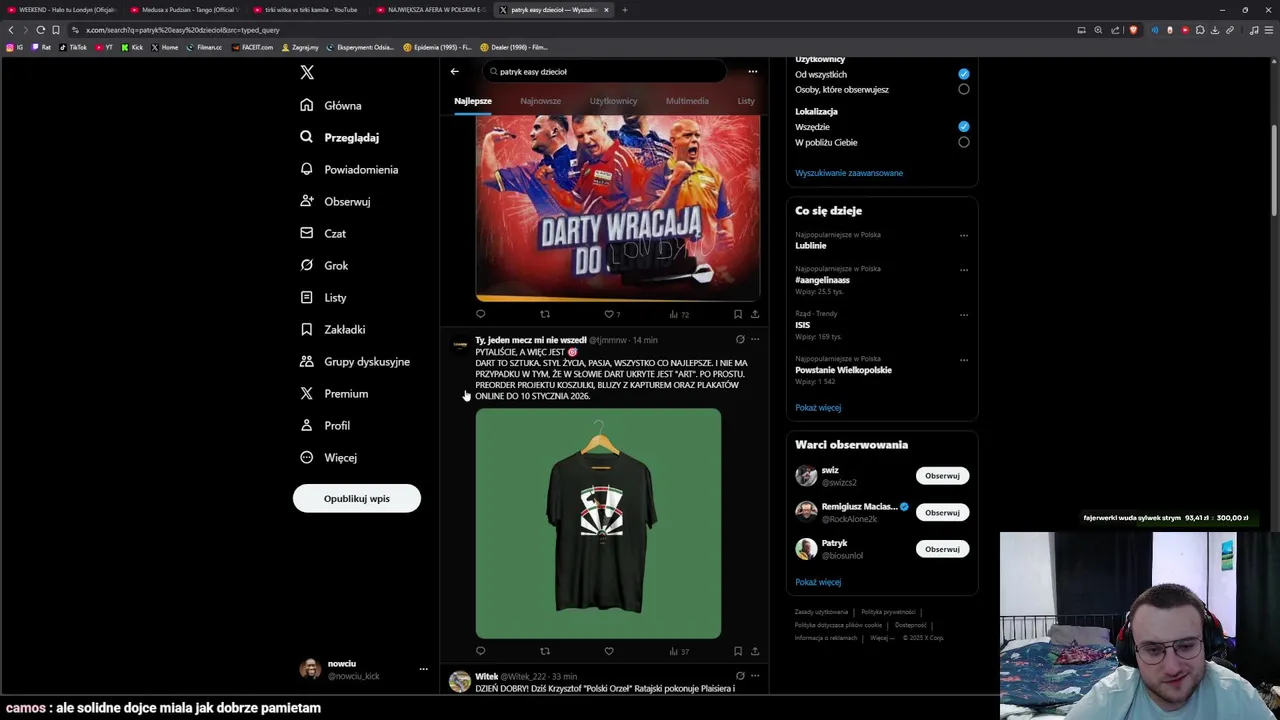The image size is (1280, 720).
Task: Open more options for ISIS trend
Action: coord(964,315)
